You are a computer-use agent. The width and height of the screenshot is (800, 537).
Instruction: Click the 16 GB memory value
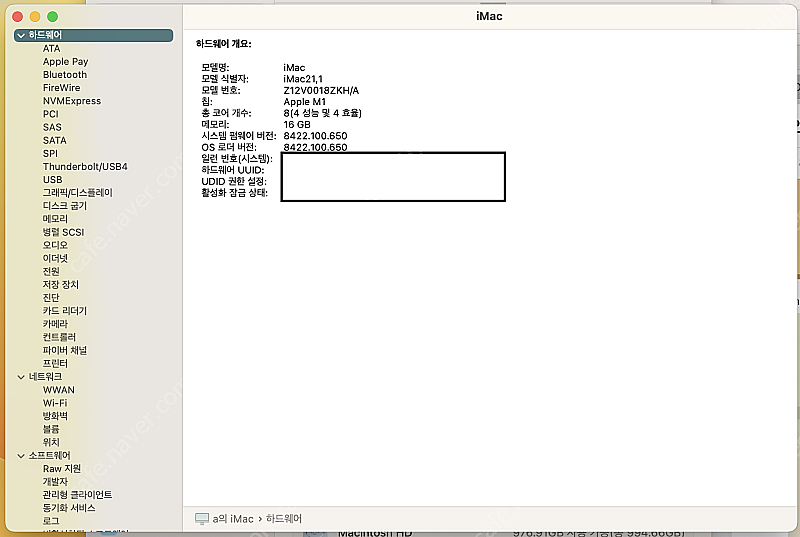coord(297,125)
